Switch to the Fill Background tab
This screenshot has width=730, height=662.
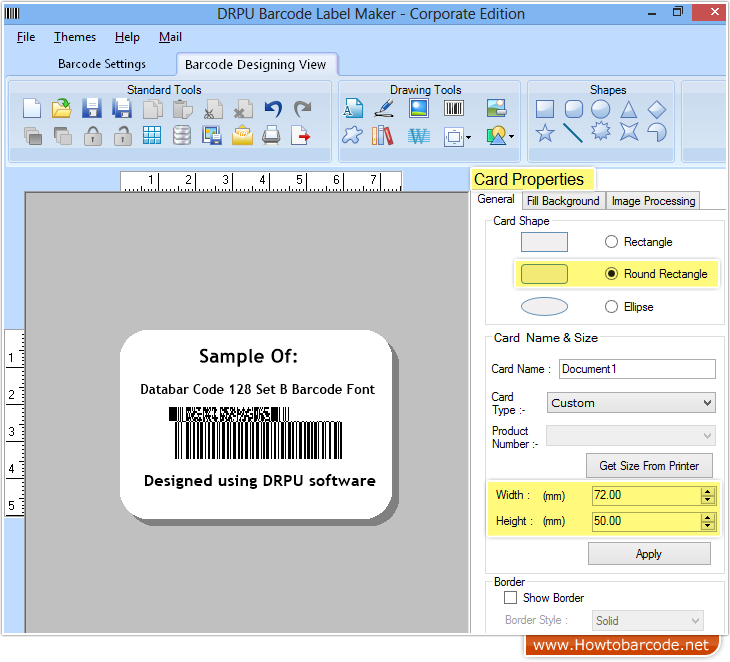563,201
